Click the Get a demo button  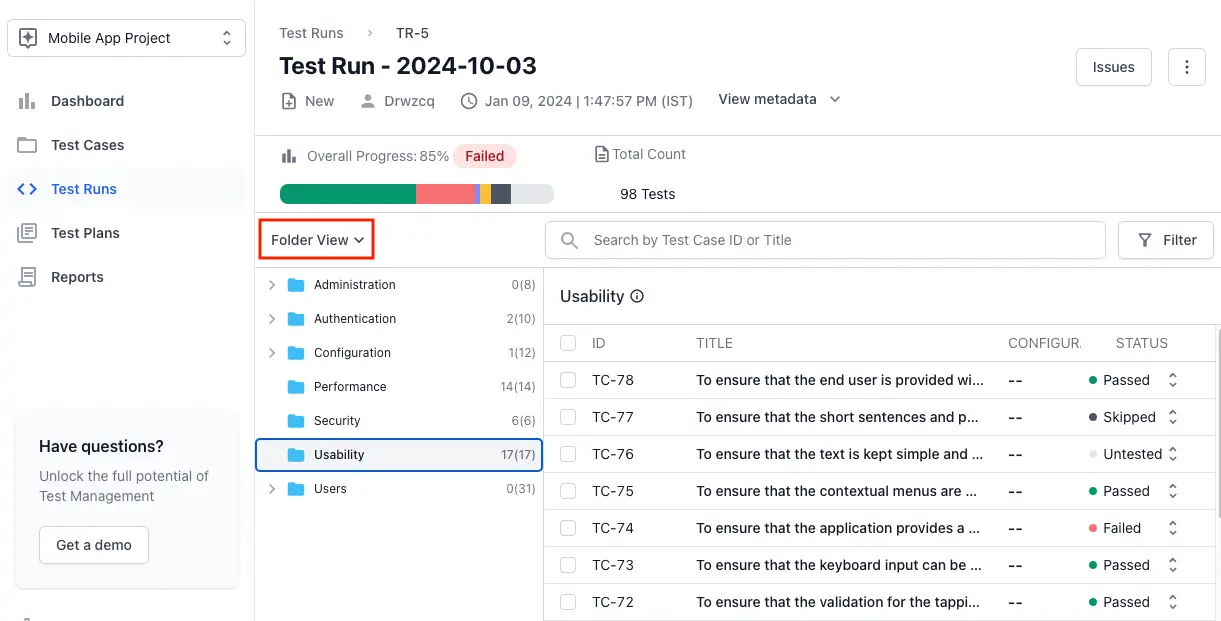pos(94,545)
